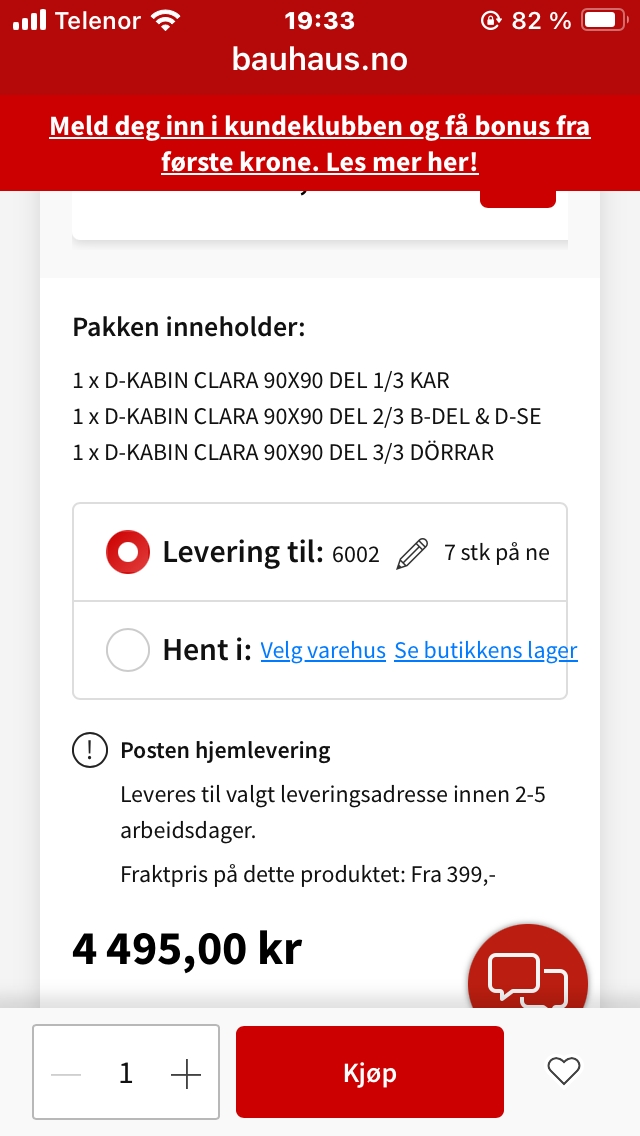Viewport: 640px width, 1136px height.
Task: Add product to favorites via heart icon
Action: (563, 1071)
